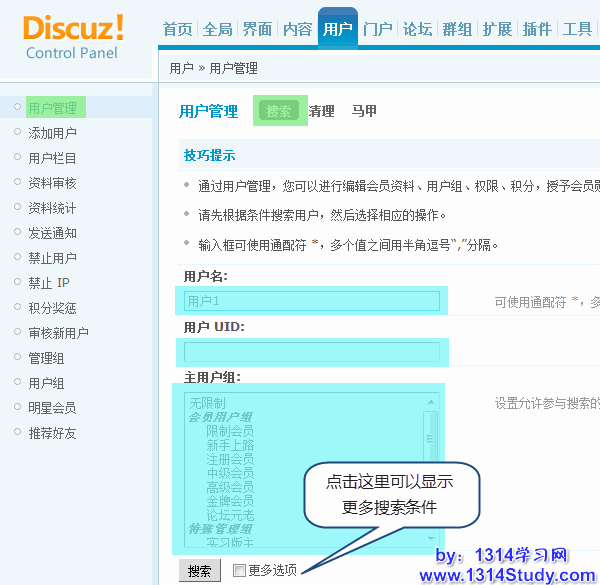Switch to the 全局 navigation tab
The image size is (600, 585).
pos(217,29)
